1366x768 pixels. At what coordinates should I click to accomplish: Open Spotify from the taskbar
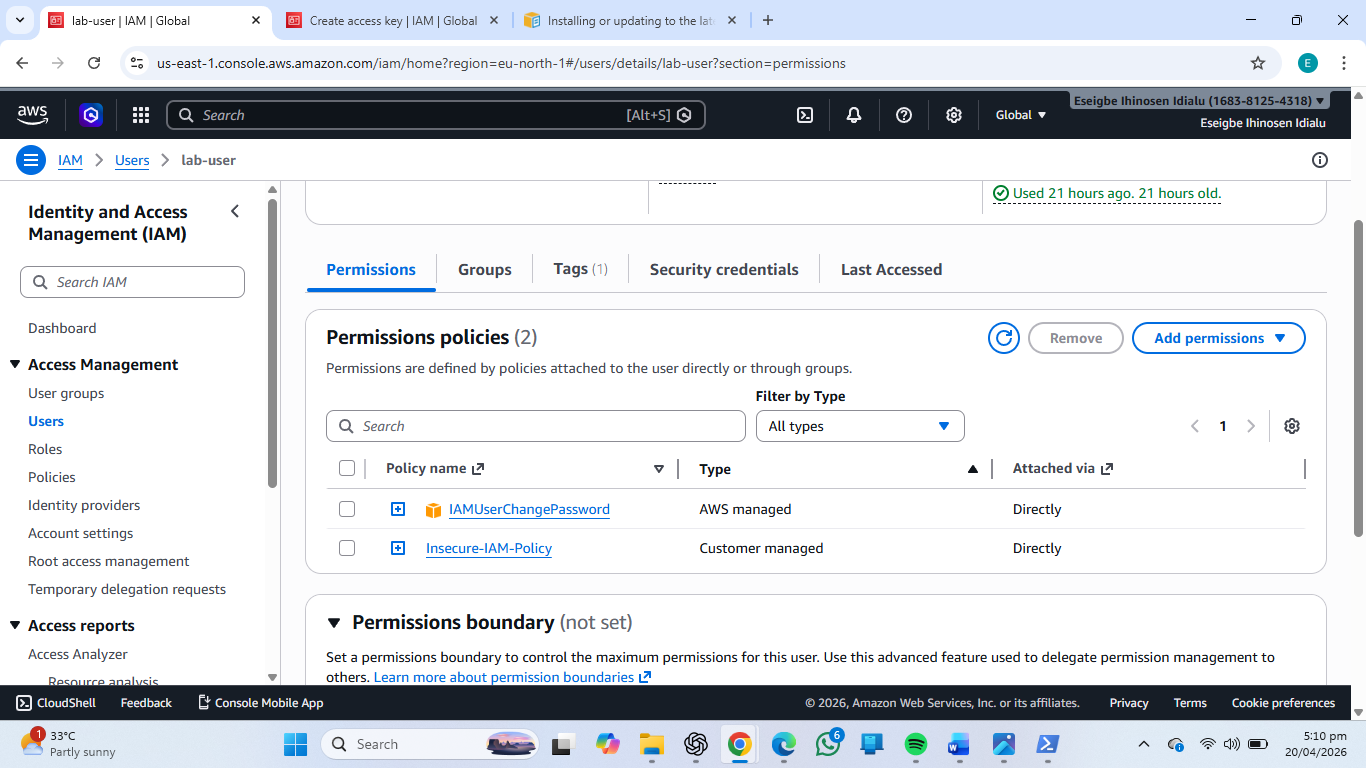[916, 744]
